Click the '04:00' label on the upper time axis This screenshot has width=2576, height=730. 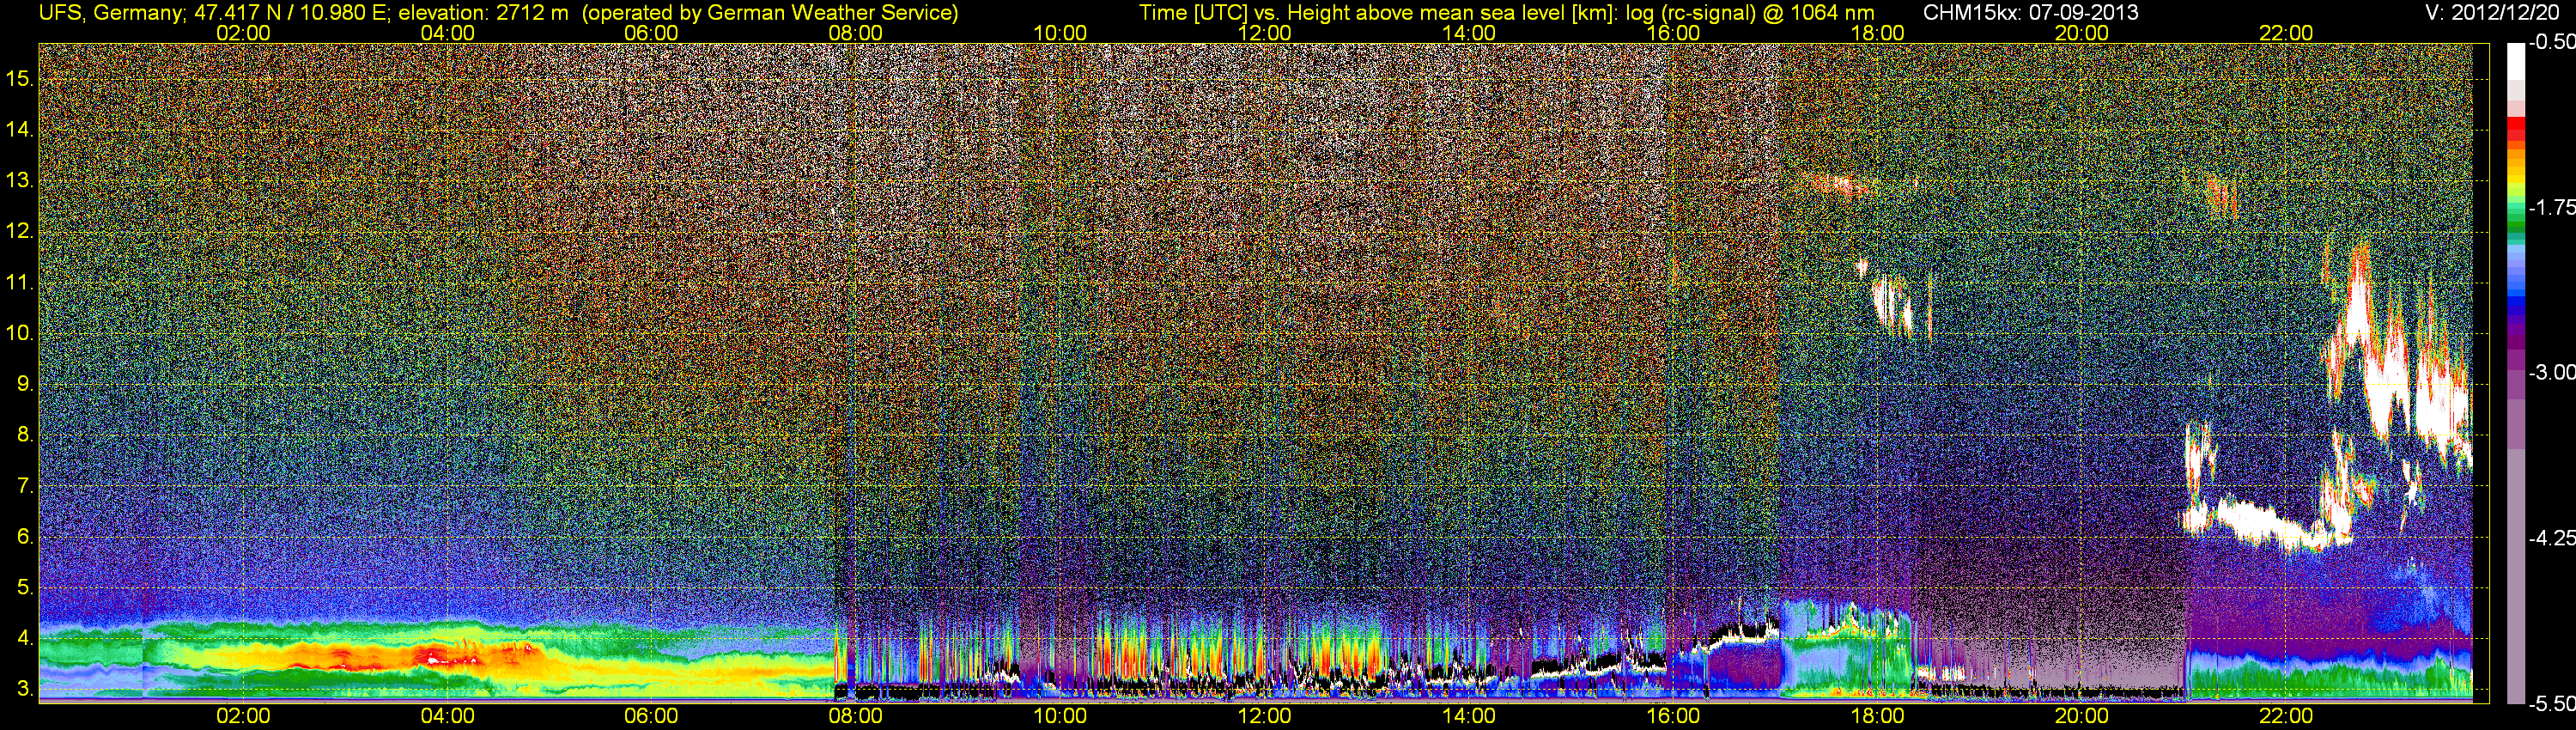click(447, 33)
